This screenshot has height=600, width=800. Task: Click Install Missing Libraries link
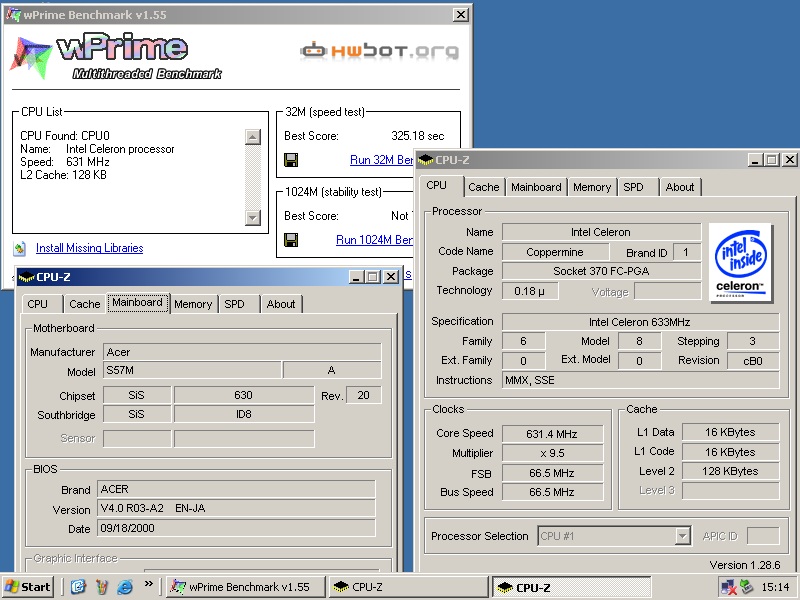tap(89, 248)
